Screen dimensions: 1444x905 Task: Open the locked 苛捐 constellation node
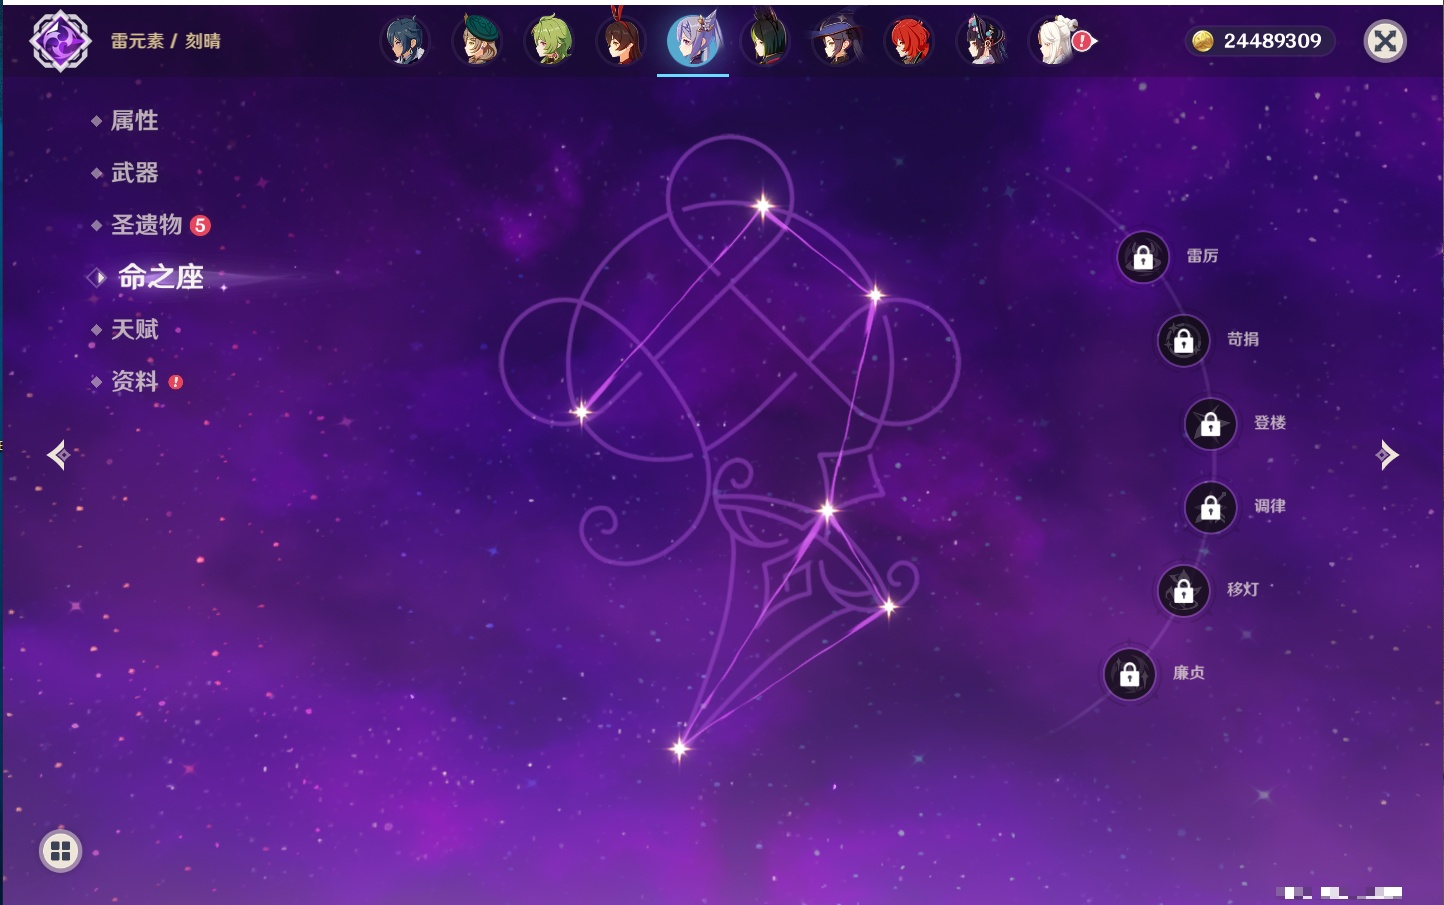(1184, 340)
